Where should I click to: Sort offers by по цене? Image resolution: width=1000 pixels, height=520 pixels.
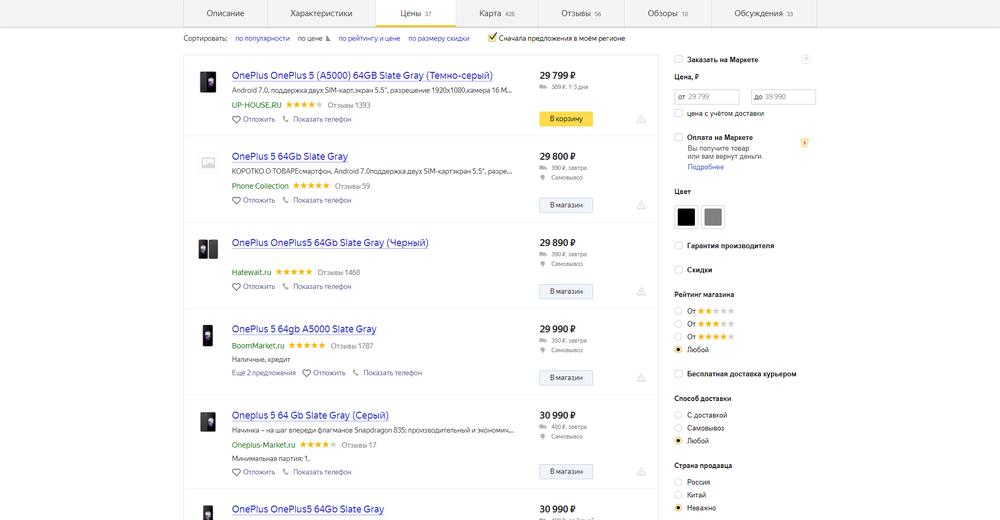312,38
